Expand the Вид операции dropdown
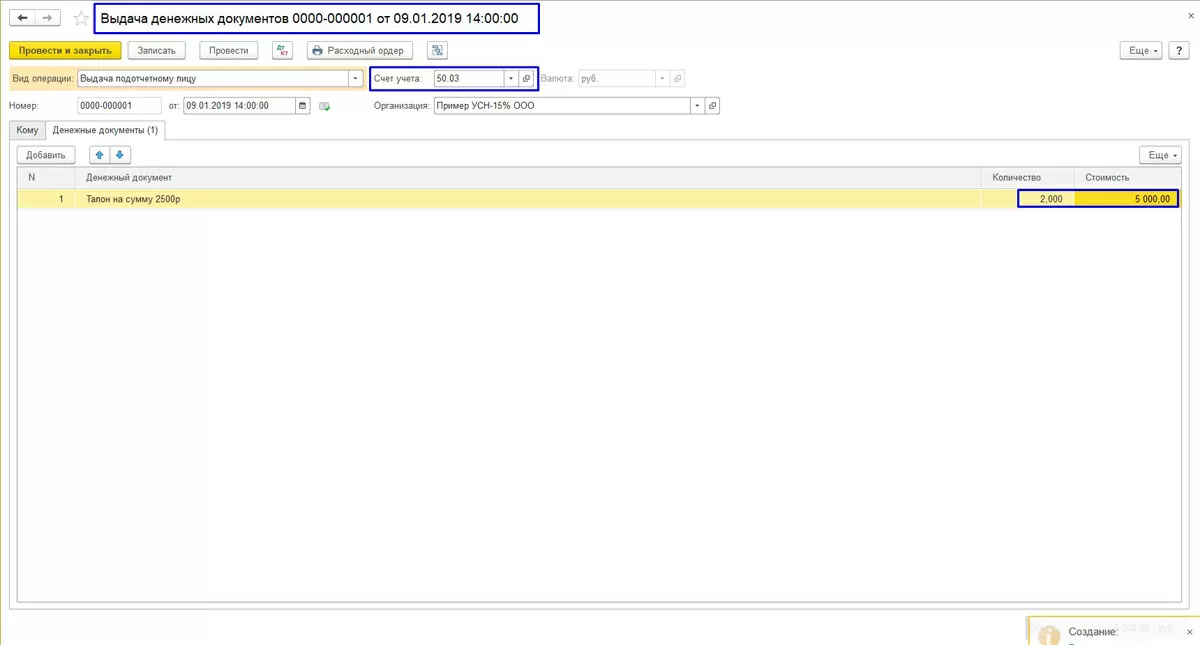 pos(356,78)
